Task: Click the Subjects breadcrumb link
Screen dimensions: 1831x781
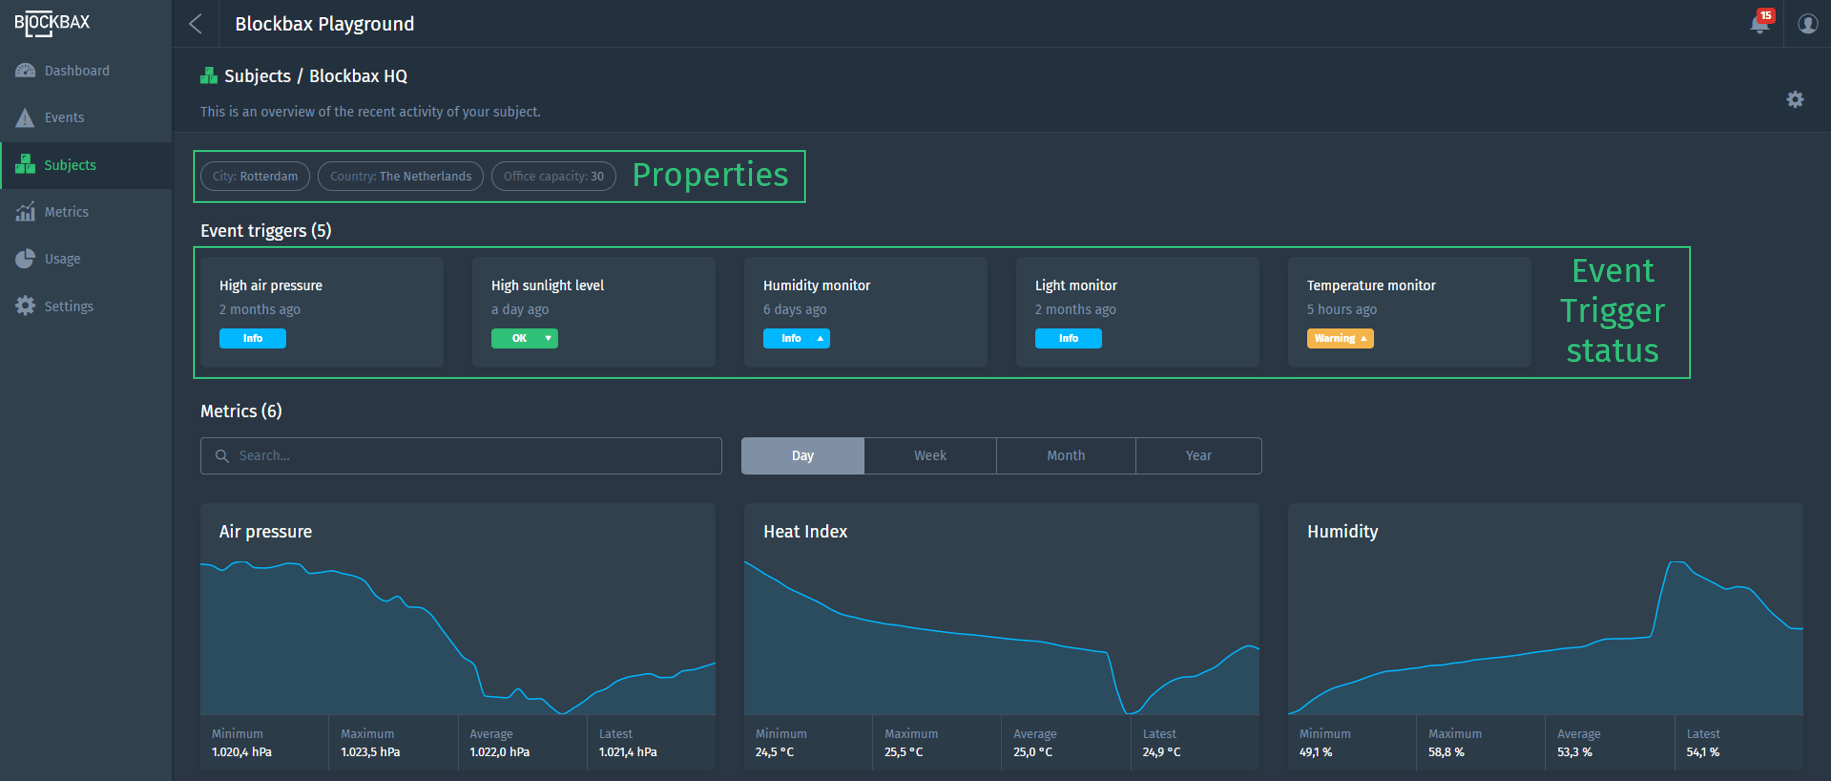Action: pos(257,76)
